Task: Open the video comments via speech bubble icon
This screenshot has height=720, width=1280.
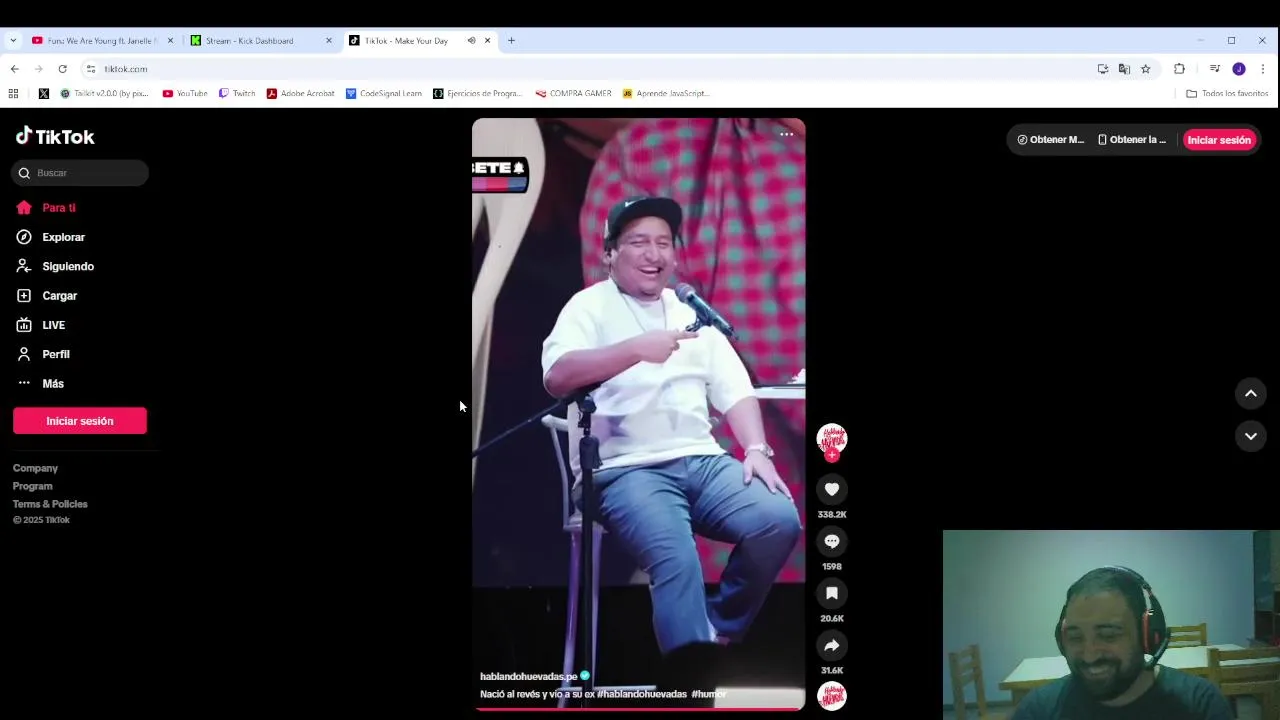Action: click(x=831, y=541)
